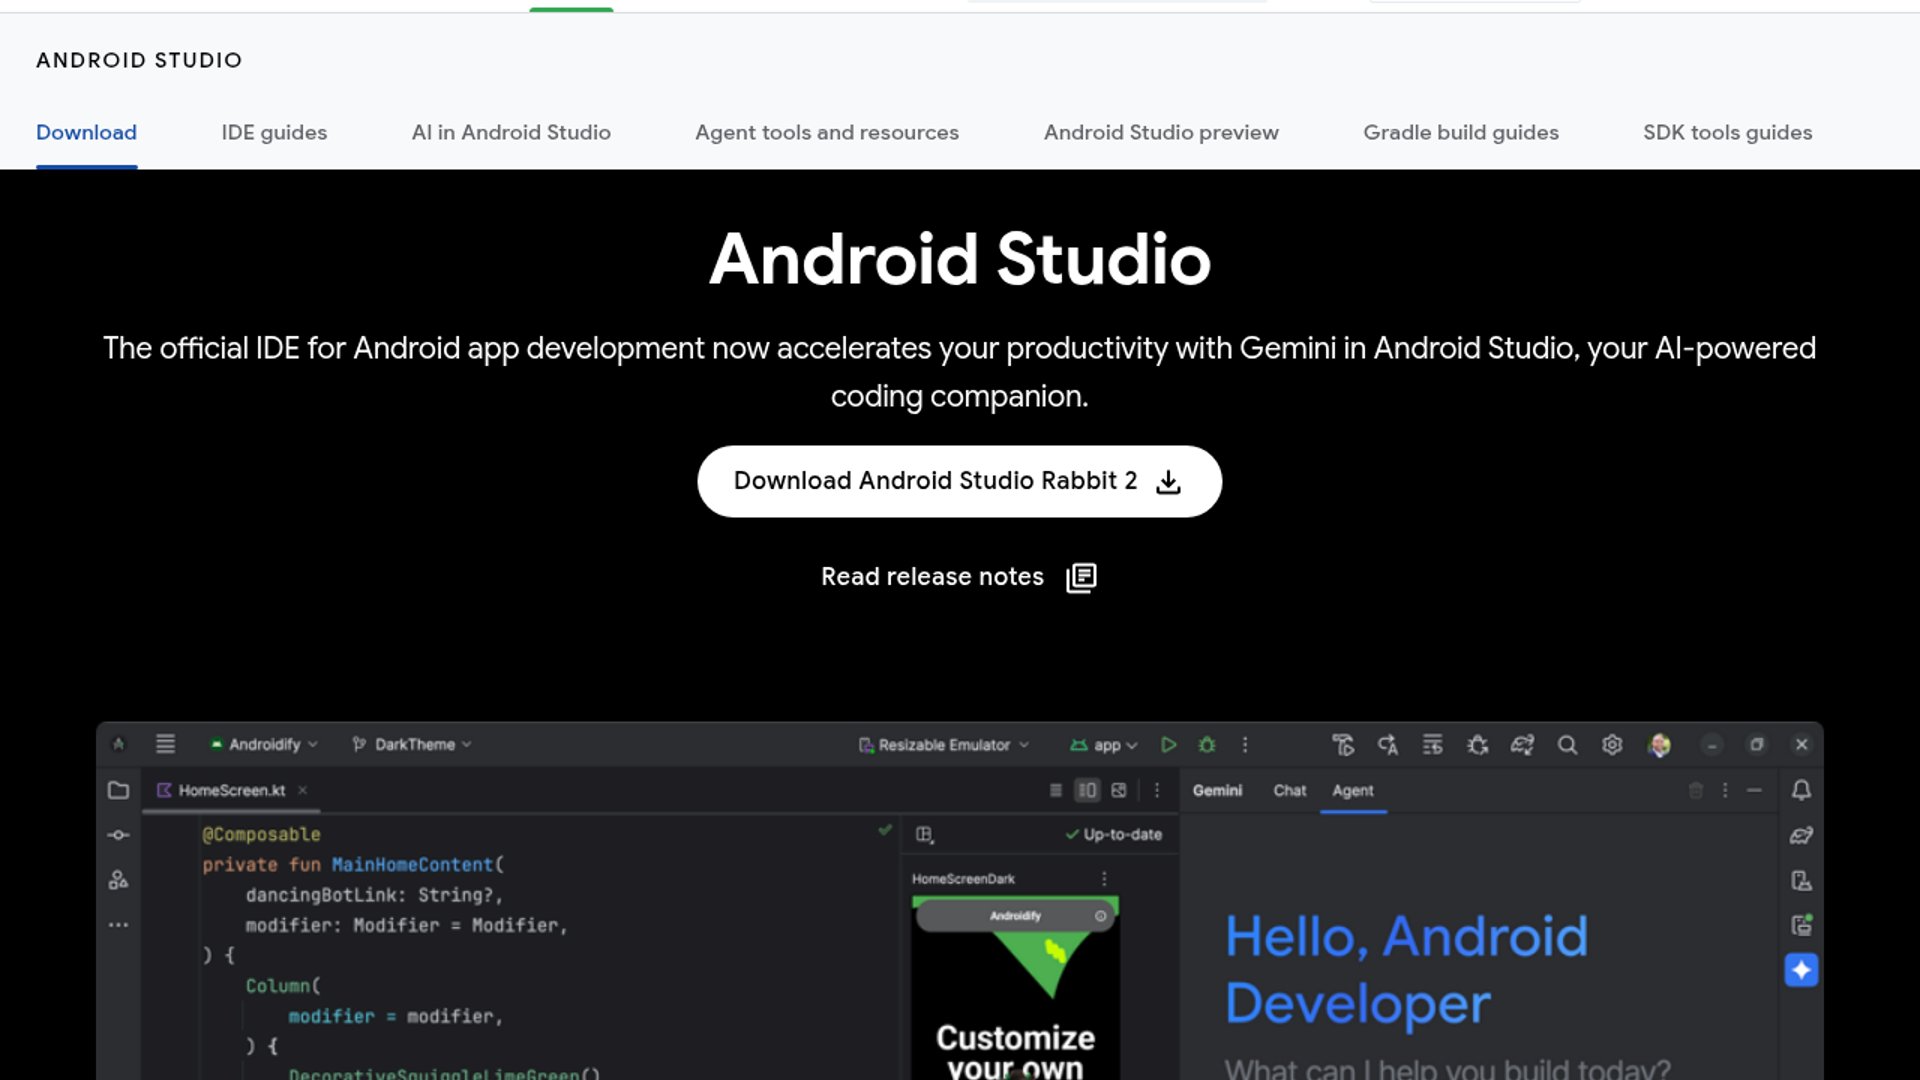Open More tool windows ellipsis
Screen dimensions: 1920x1080
[118, 925]
